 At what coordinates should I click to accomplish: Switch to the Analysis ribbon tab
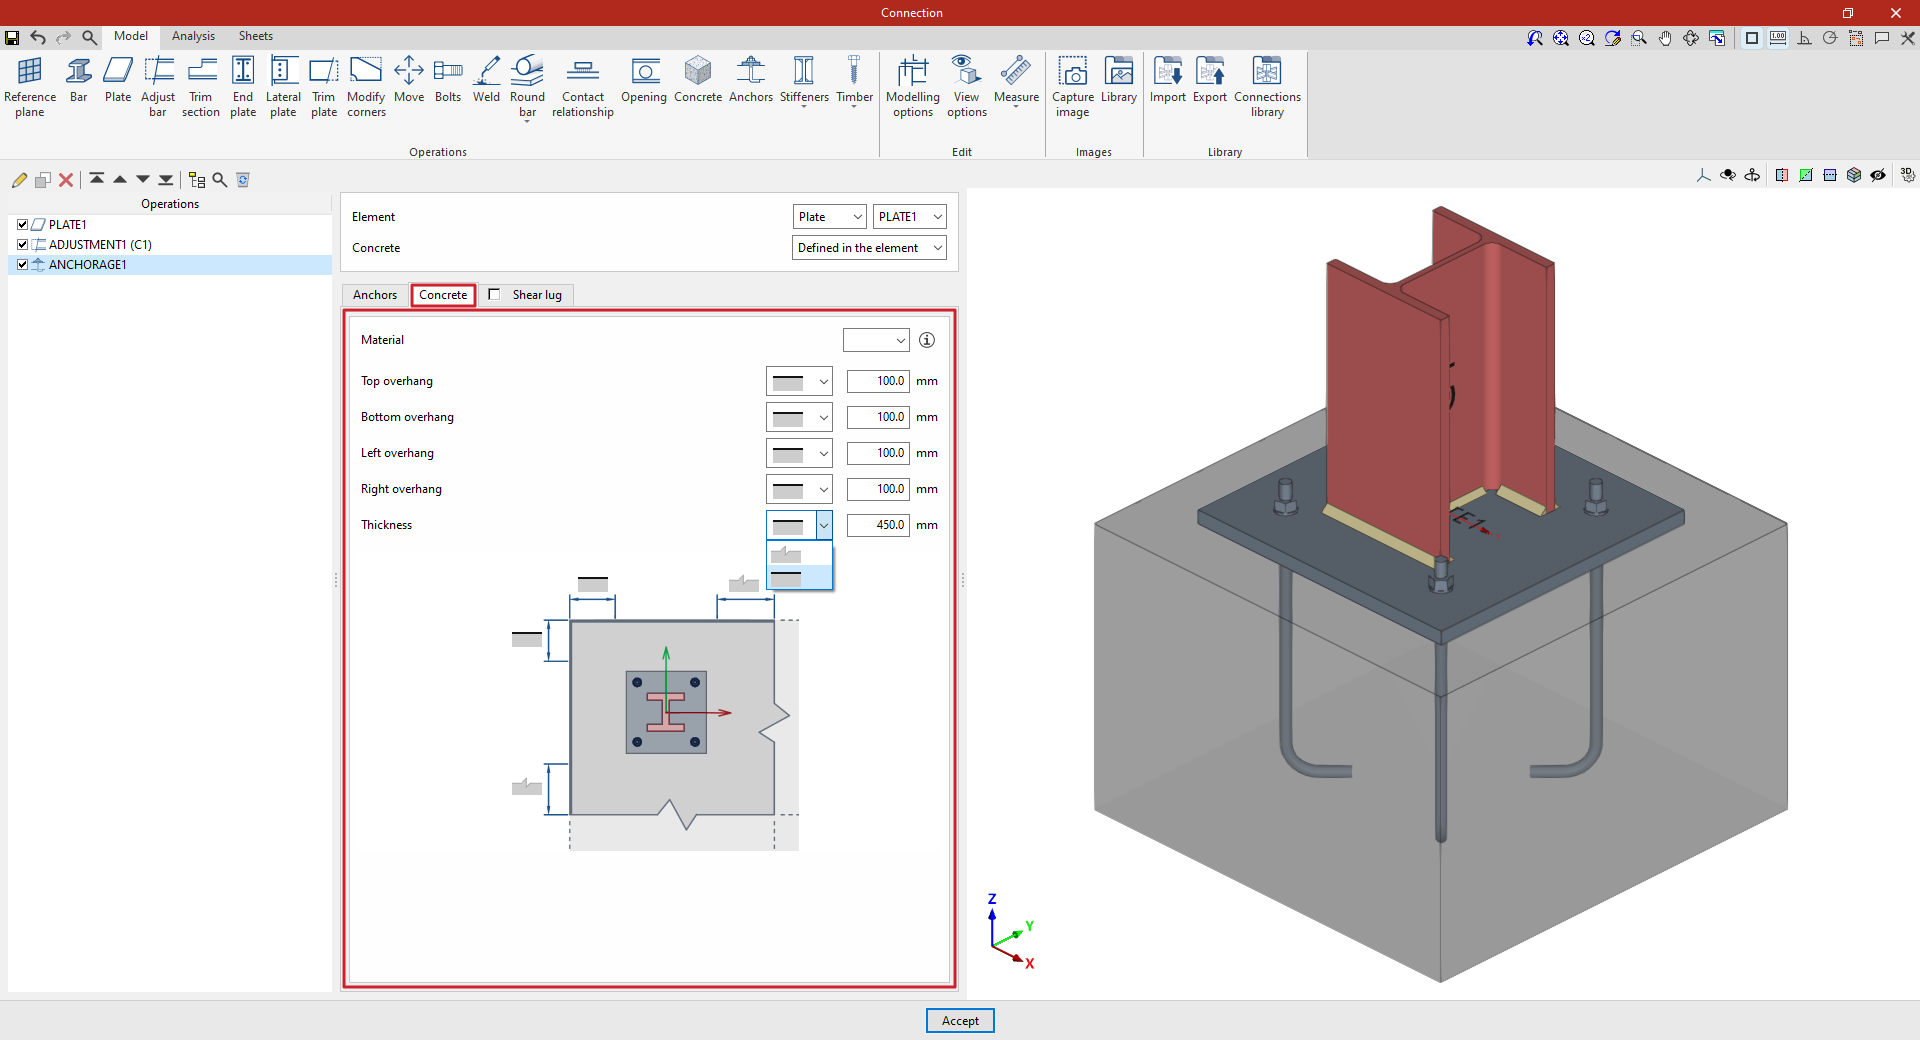pyautogui.click(x=193, y=36)
